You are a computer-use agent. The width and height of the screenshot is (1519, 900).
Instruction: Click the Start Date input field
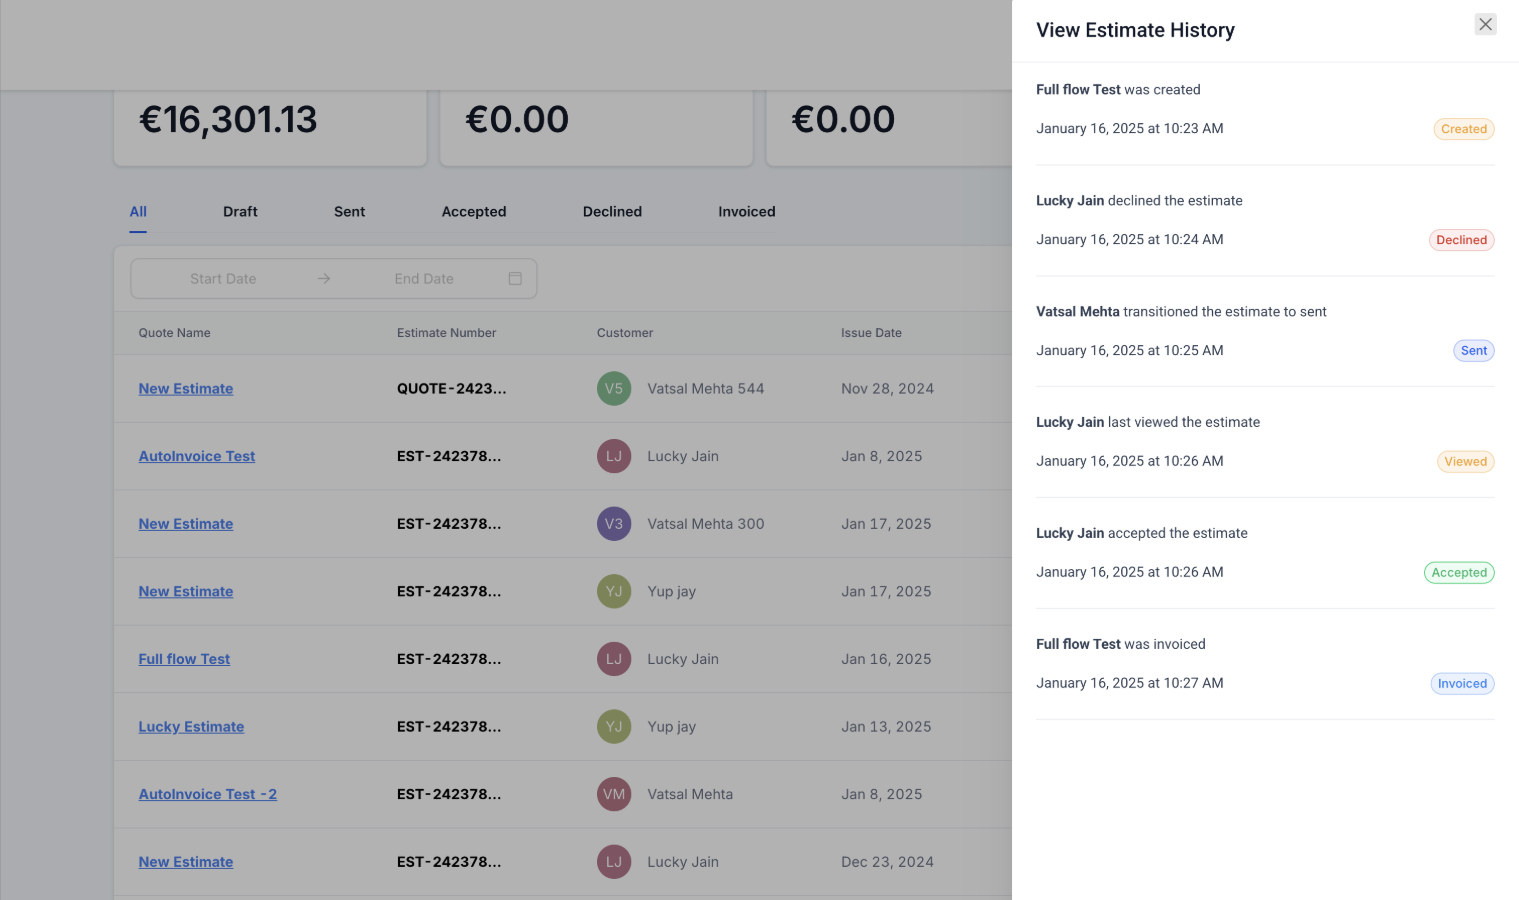click(223, 279)
